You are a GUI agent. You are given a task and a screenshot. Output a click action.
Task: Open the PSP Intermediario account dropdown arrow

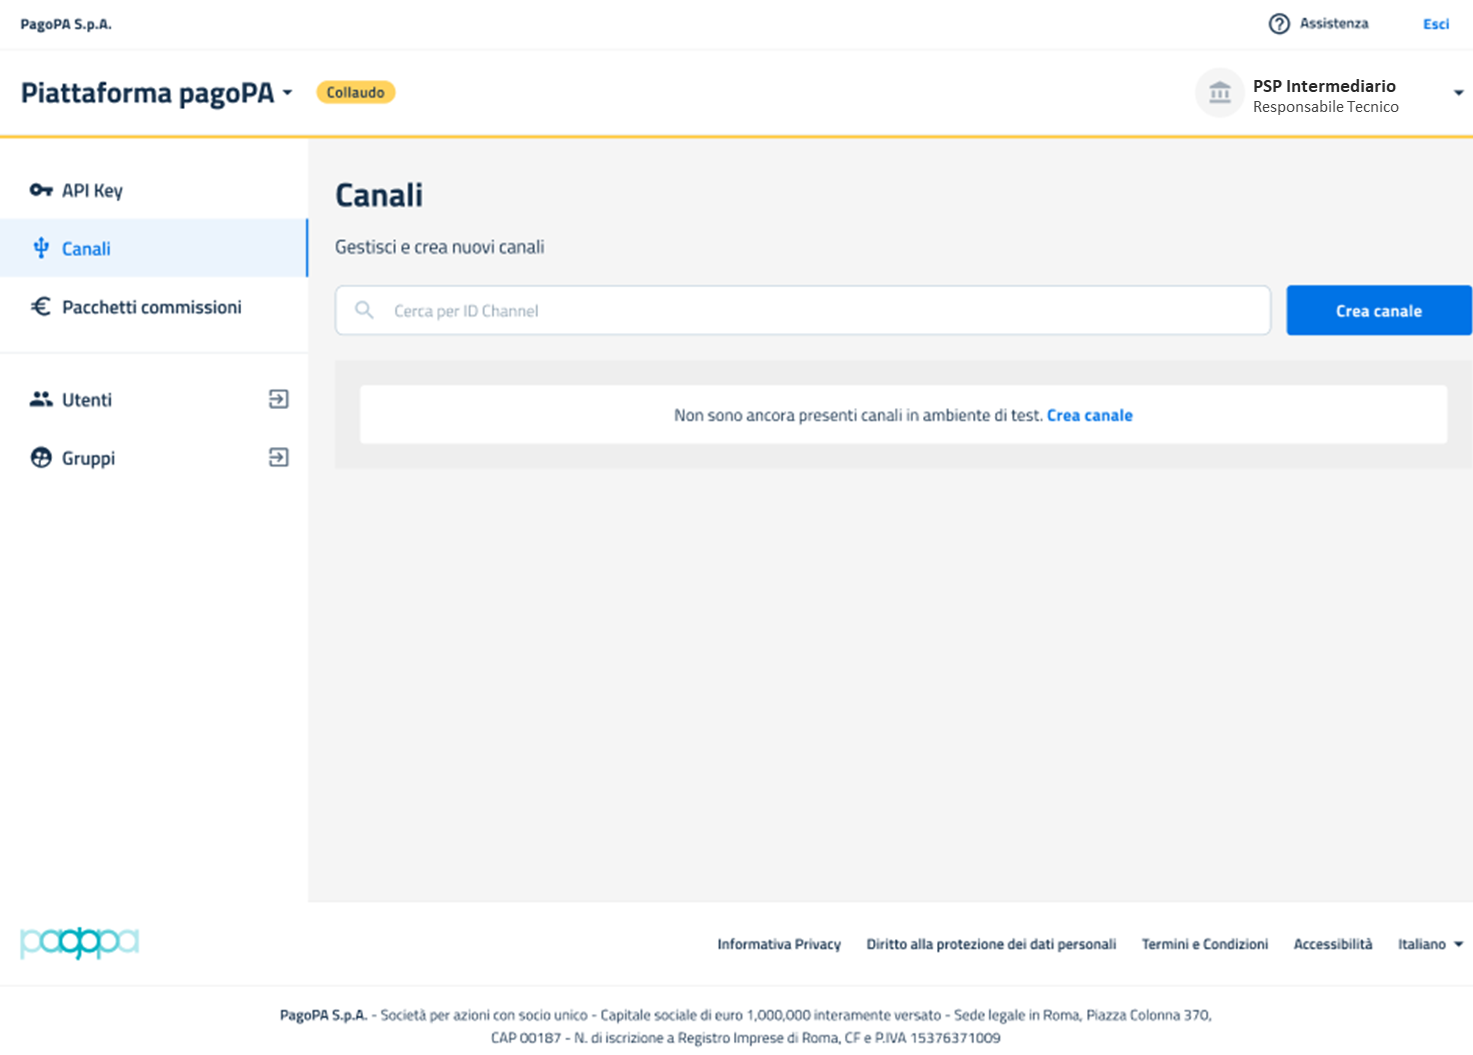[x=1458, y=93]
